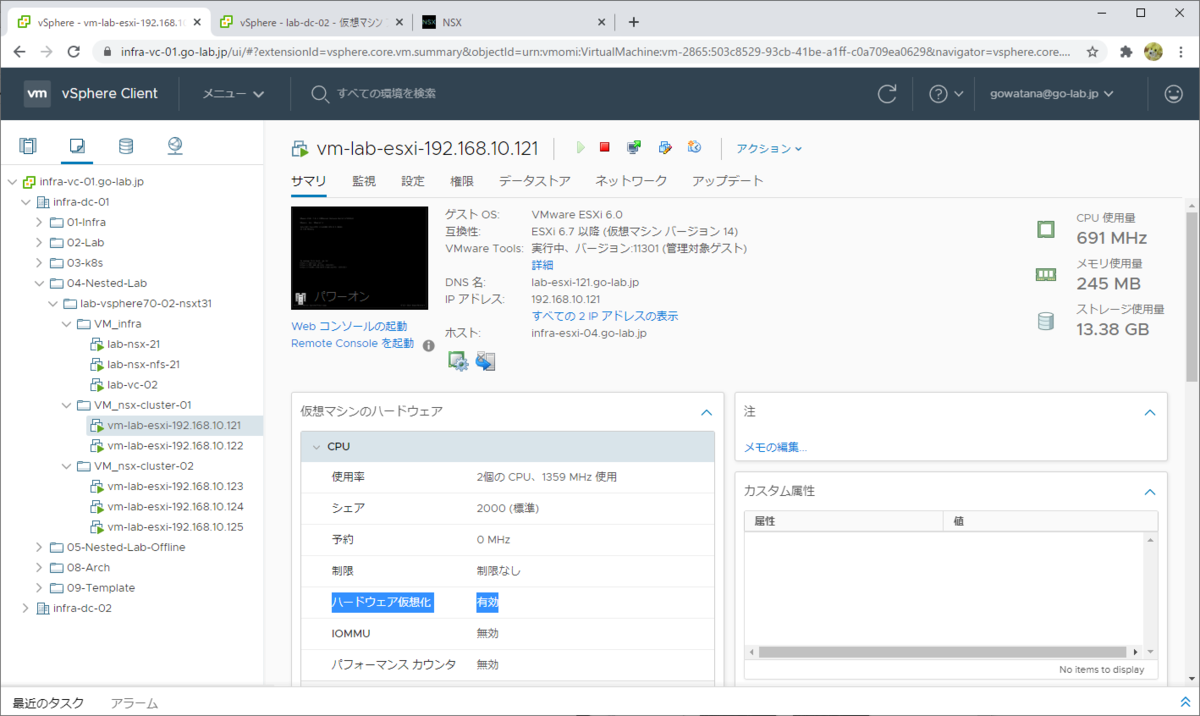
Task: Select vm-lab-esxi-192.168.10.122 in the tree
Action: (175, 445)
